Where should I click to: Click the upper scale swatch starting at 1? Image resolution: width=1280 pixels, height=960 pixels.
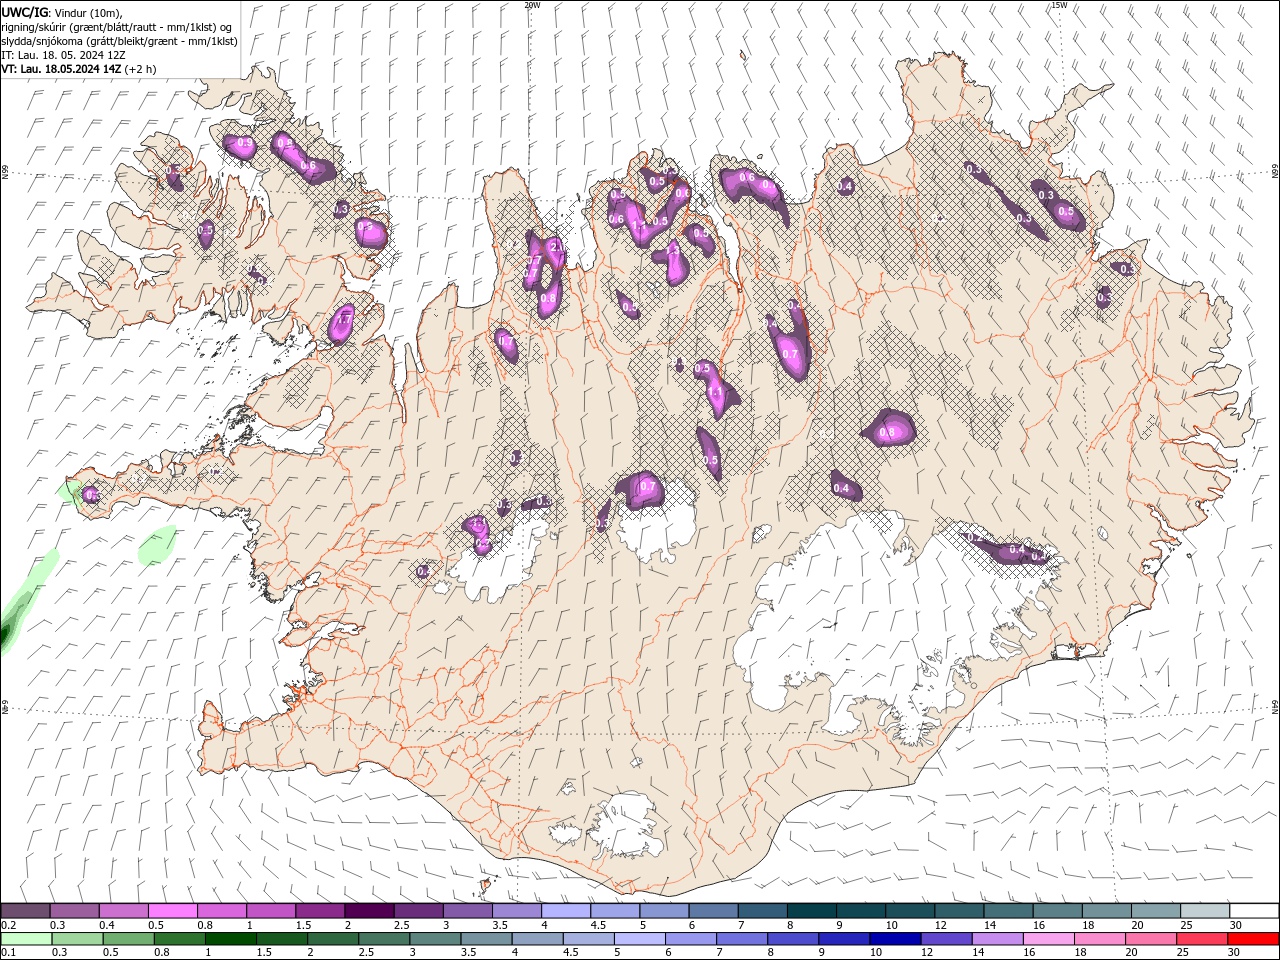[x=271, y=911]
